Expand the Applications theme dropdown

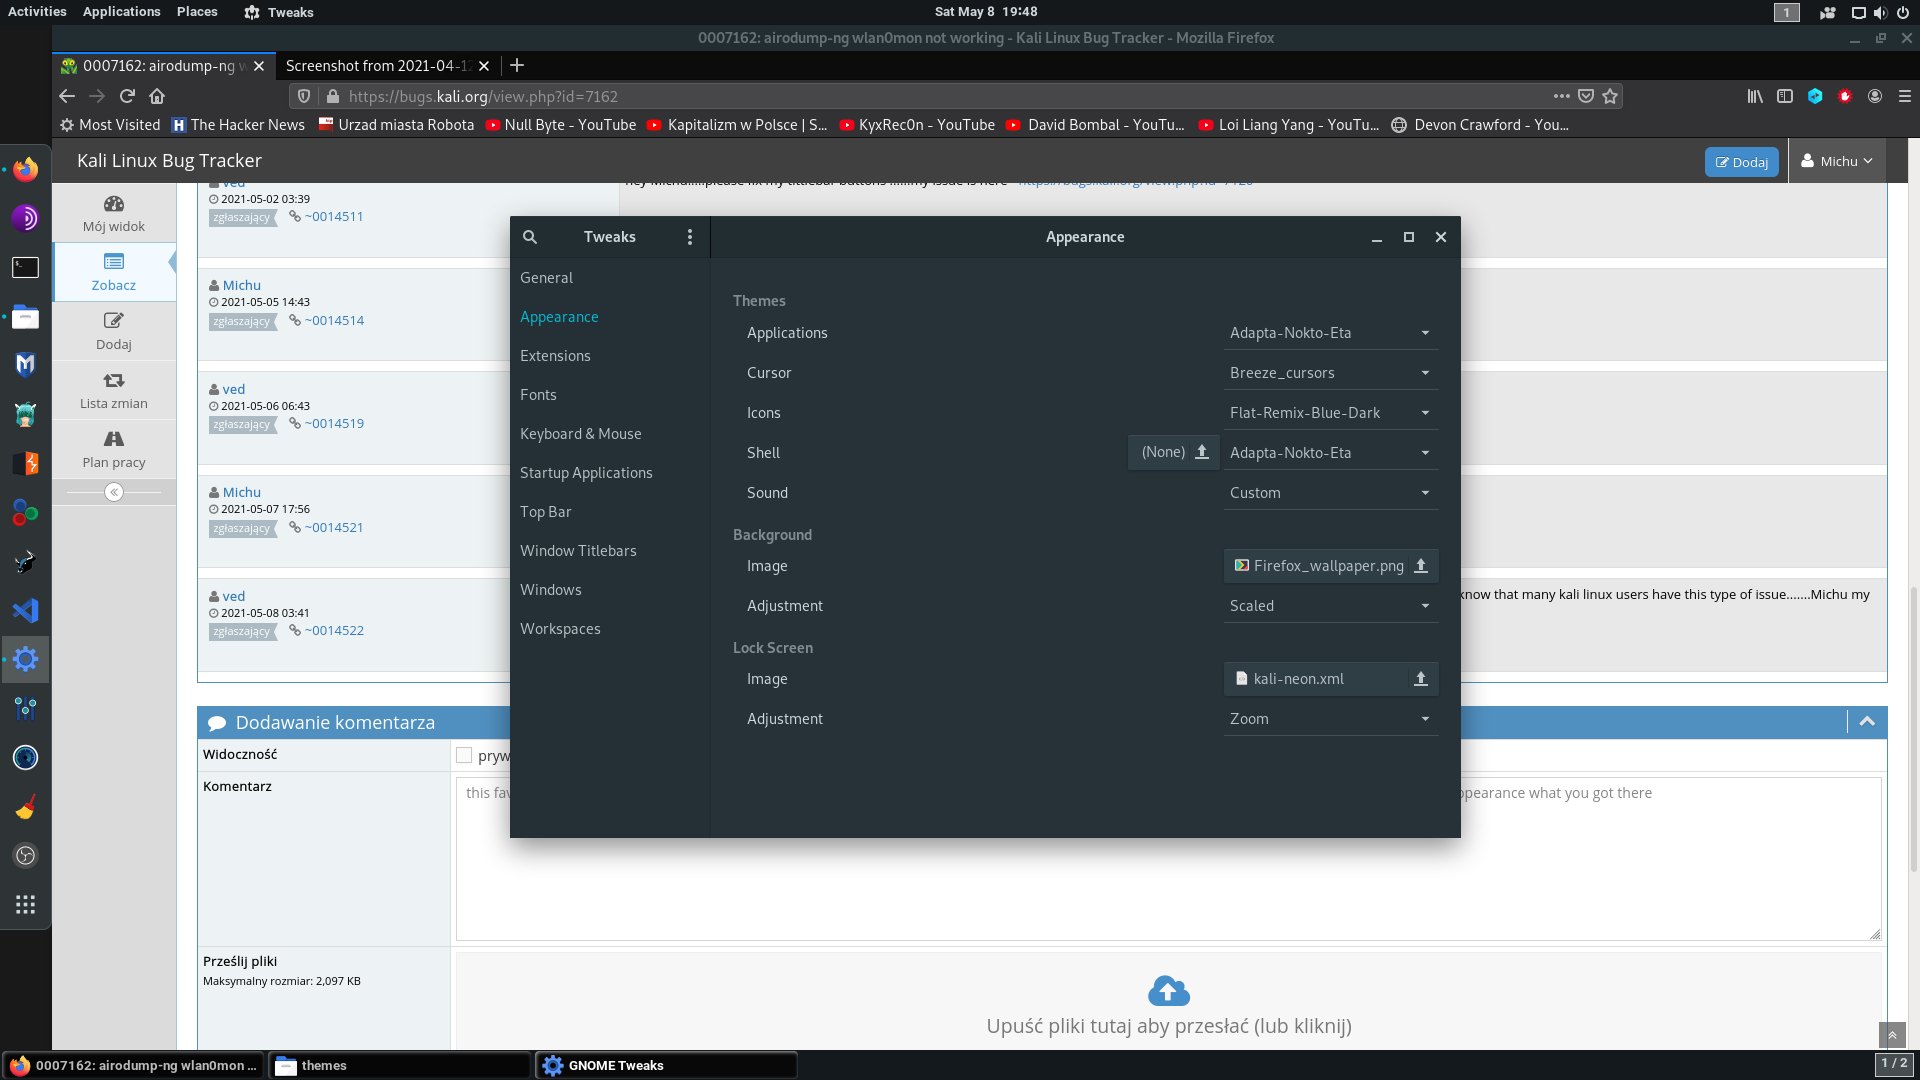click(1330, 333)
